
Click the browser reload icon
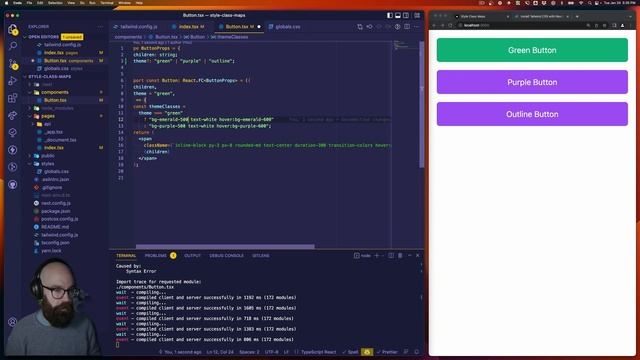tap(451, 25)
